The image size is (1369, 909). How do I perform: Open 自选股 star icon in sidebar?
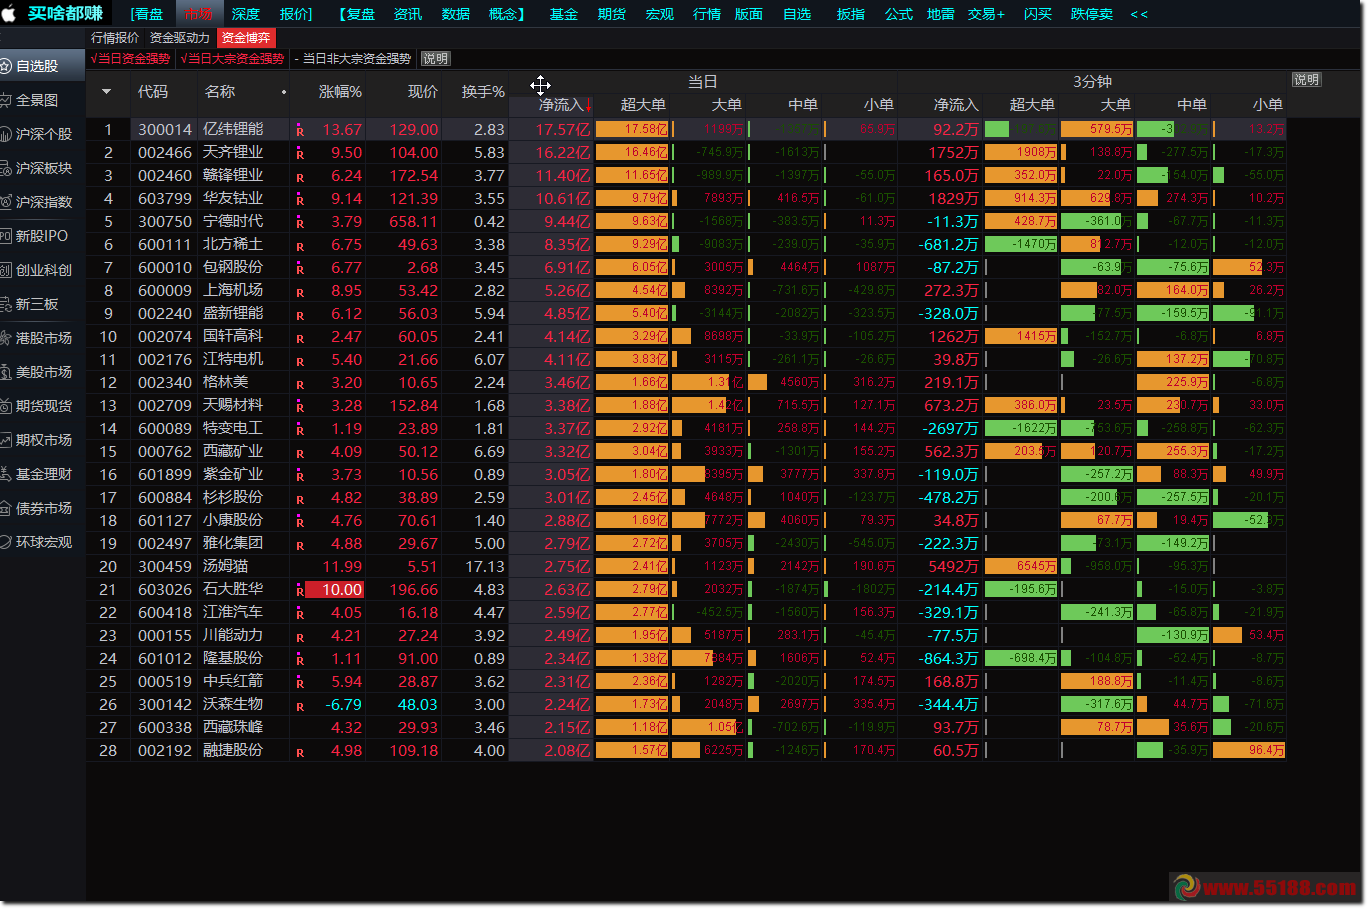point(6,66)
